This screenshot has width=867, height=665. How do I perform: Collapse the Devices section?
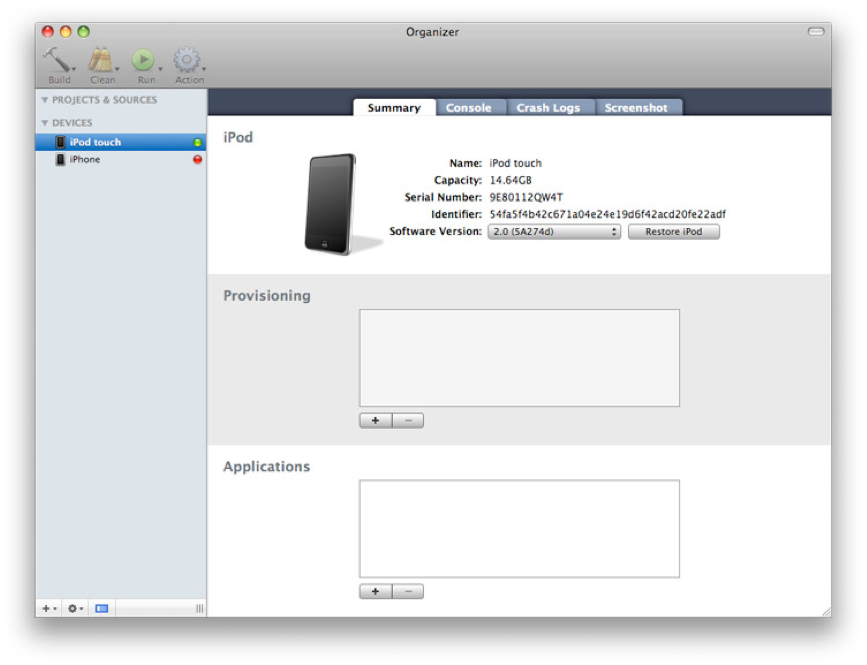point(45,123)
